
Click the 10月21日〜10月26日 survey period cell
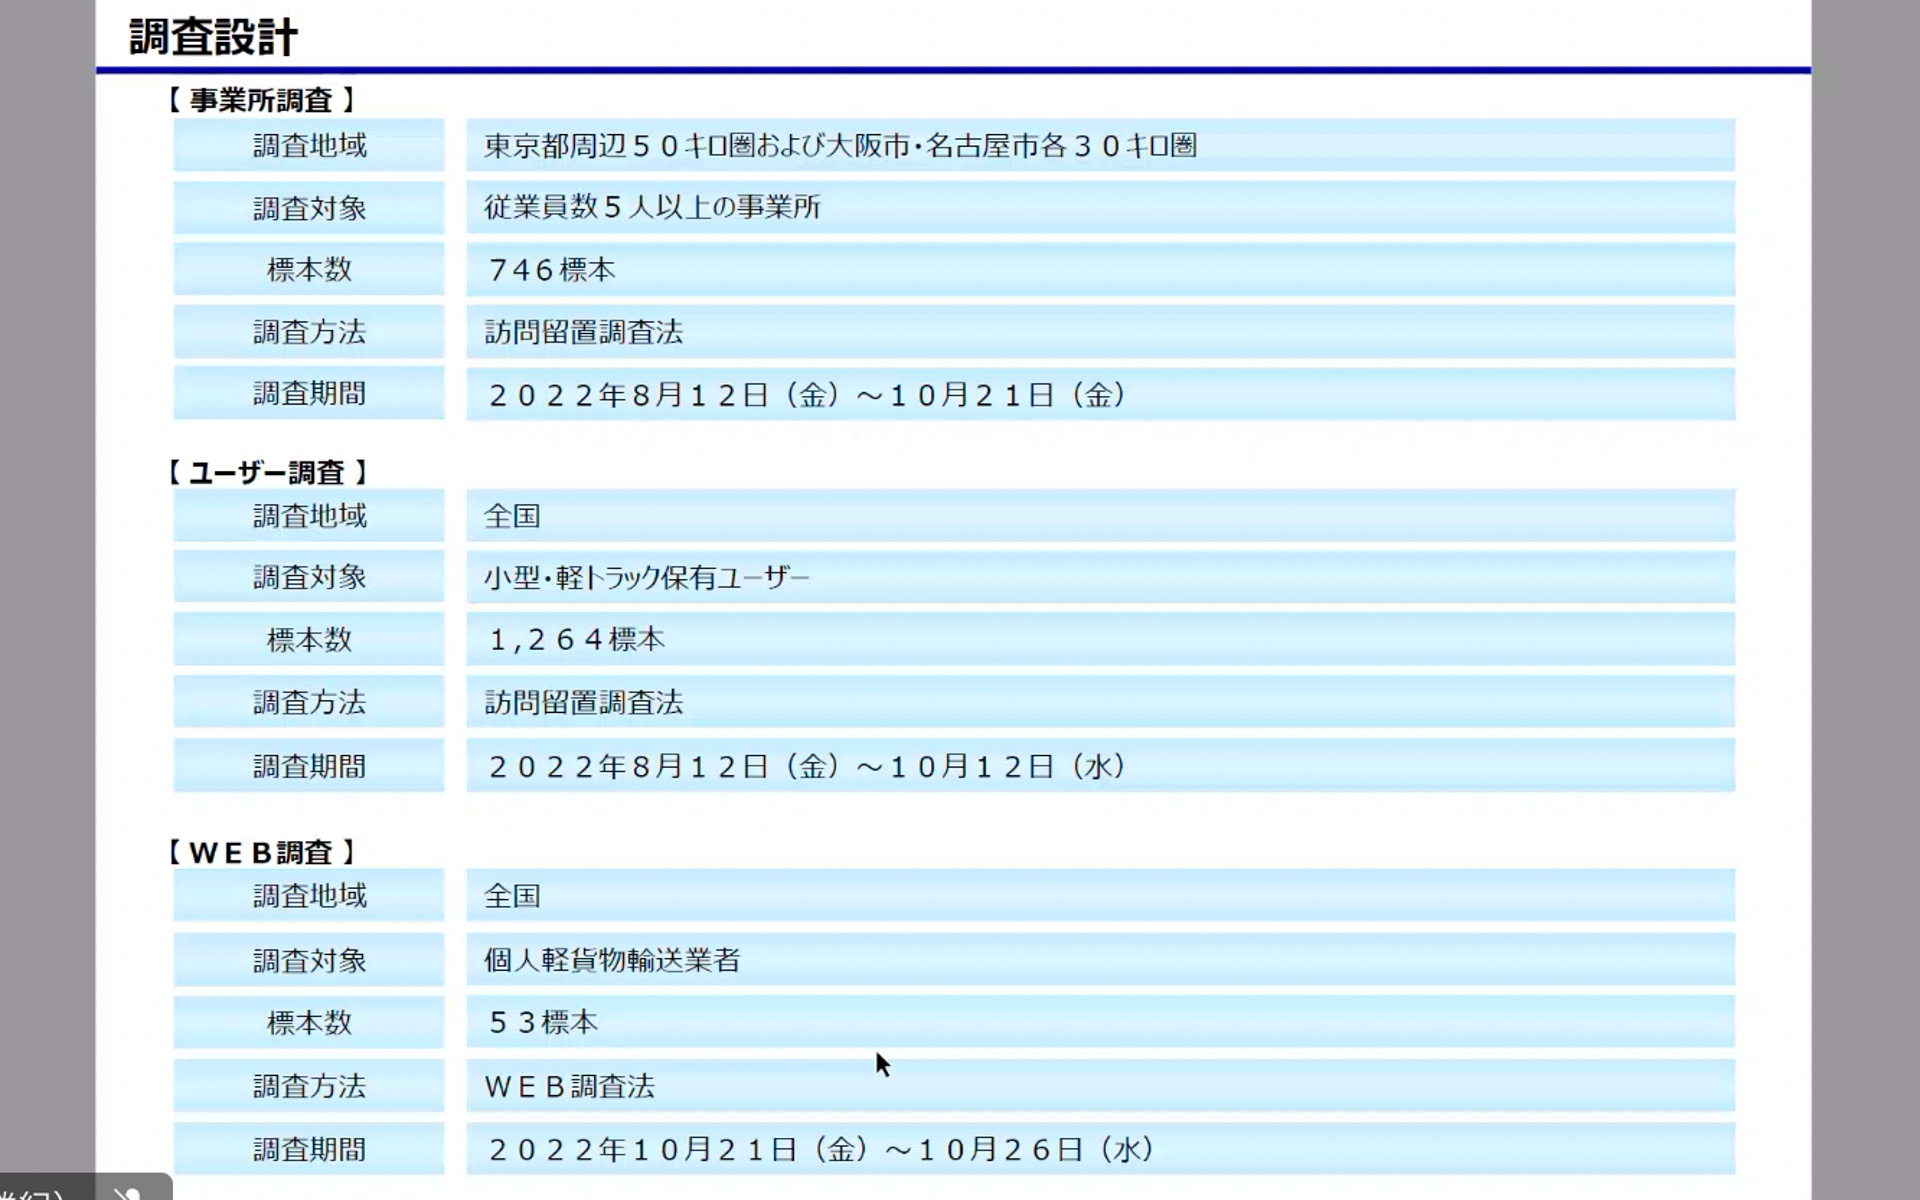point(822,1150)
